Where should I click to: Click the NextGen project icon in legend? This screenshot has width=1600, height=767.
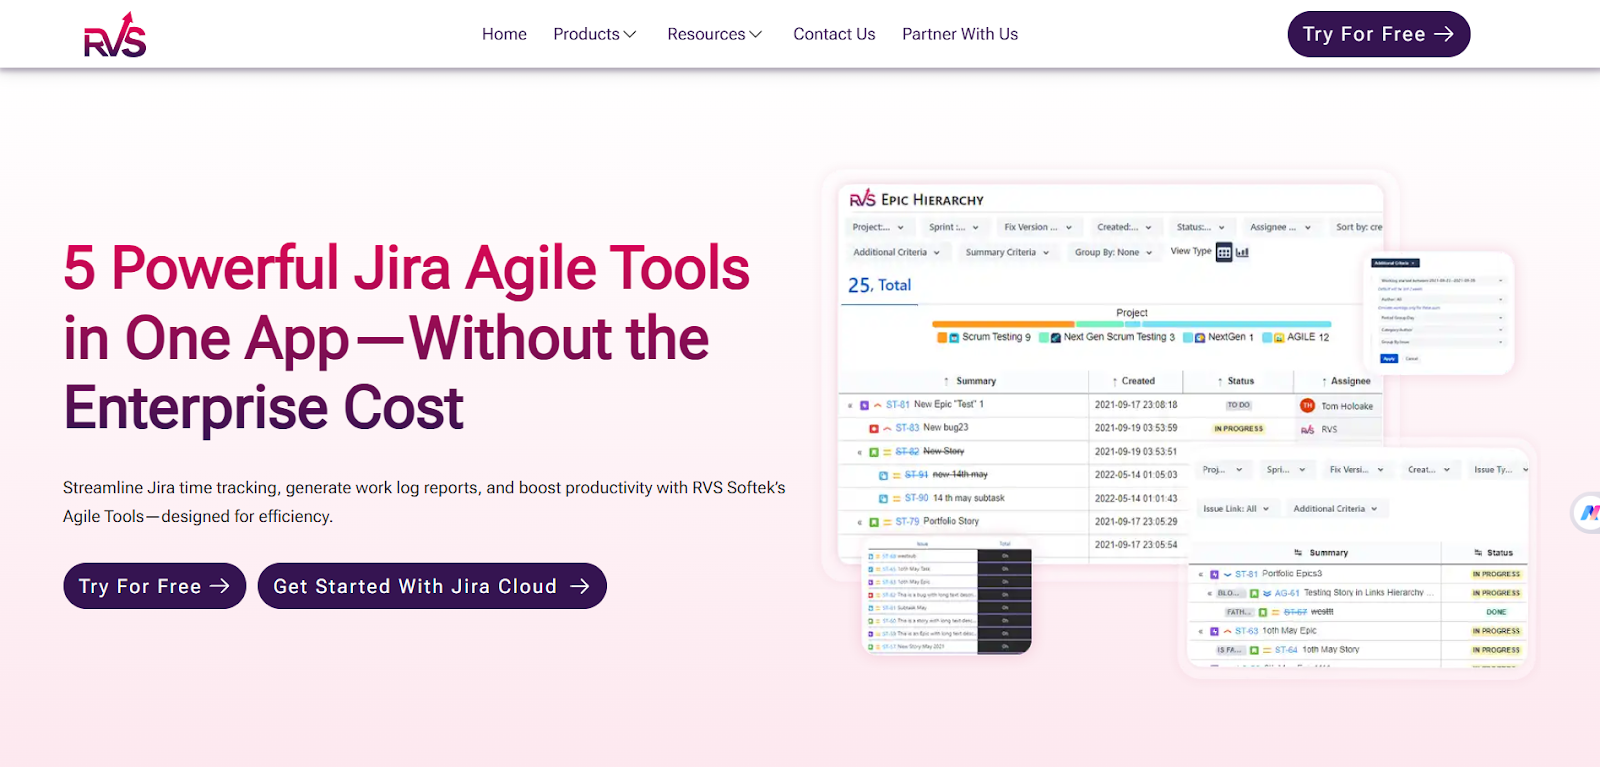tap(1200, 338)
